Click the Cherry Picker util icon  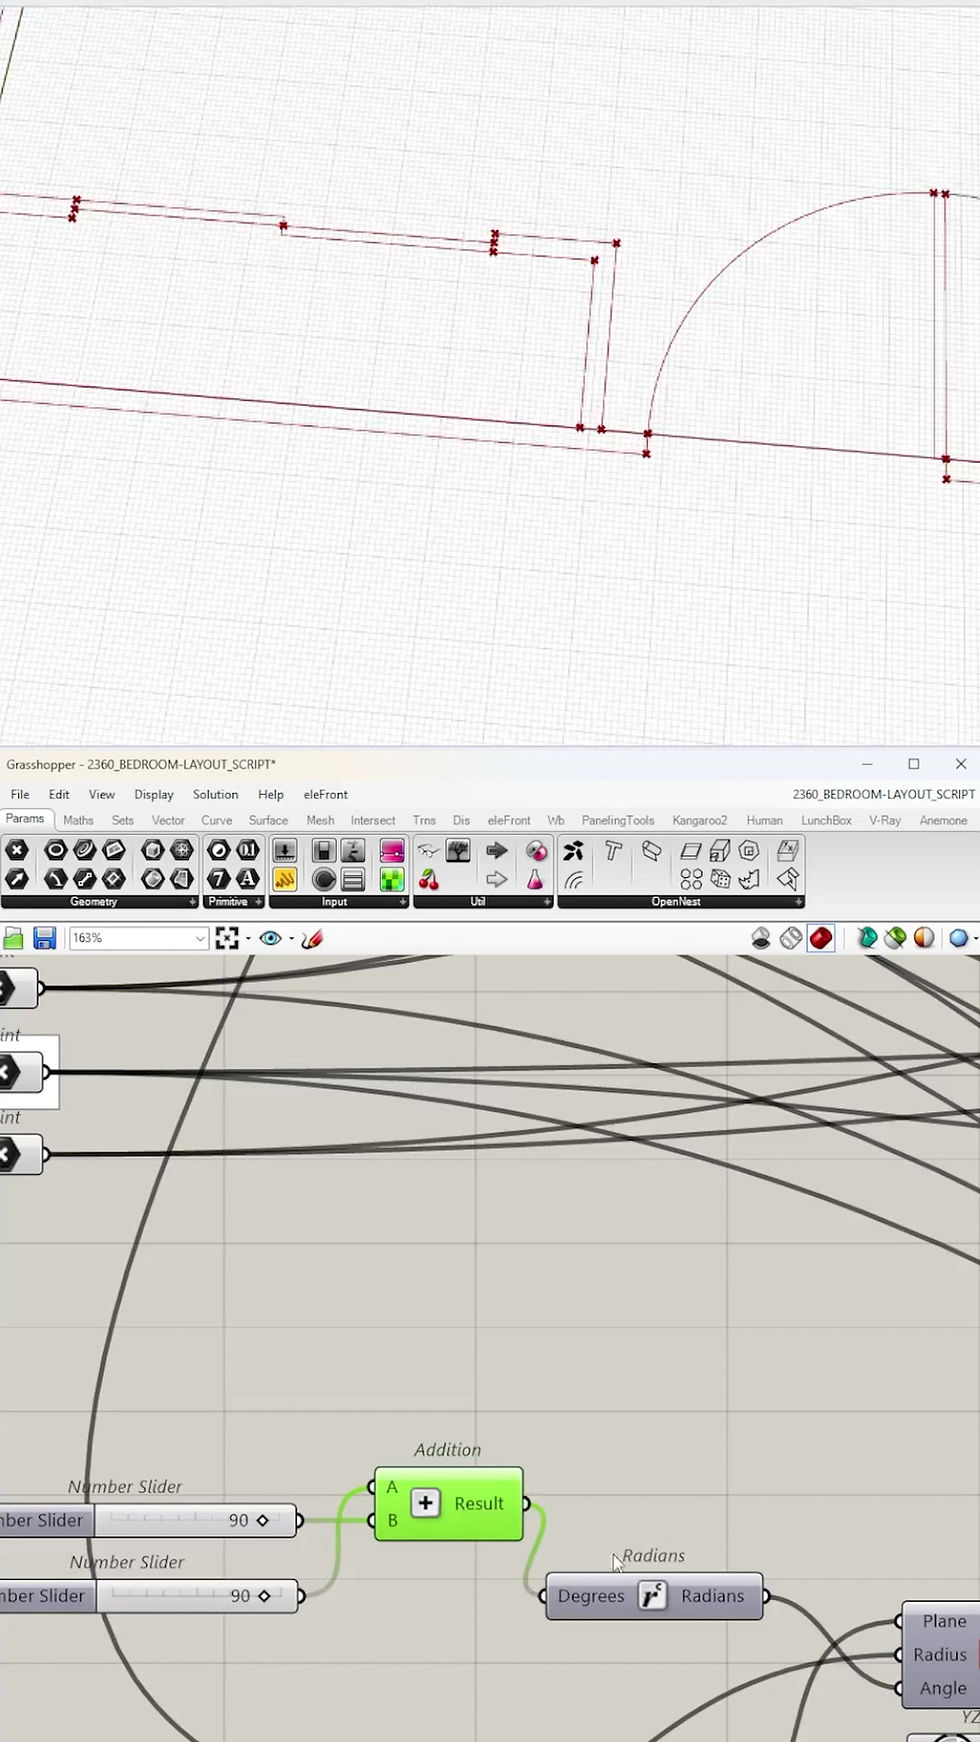point(429,879)
